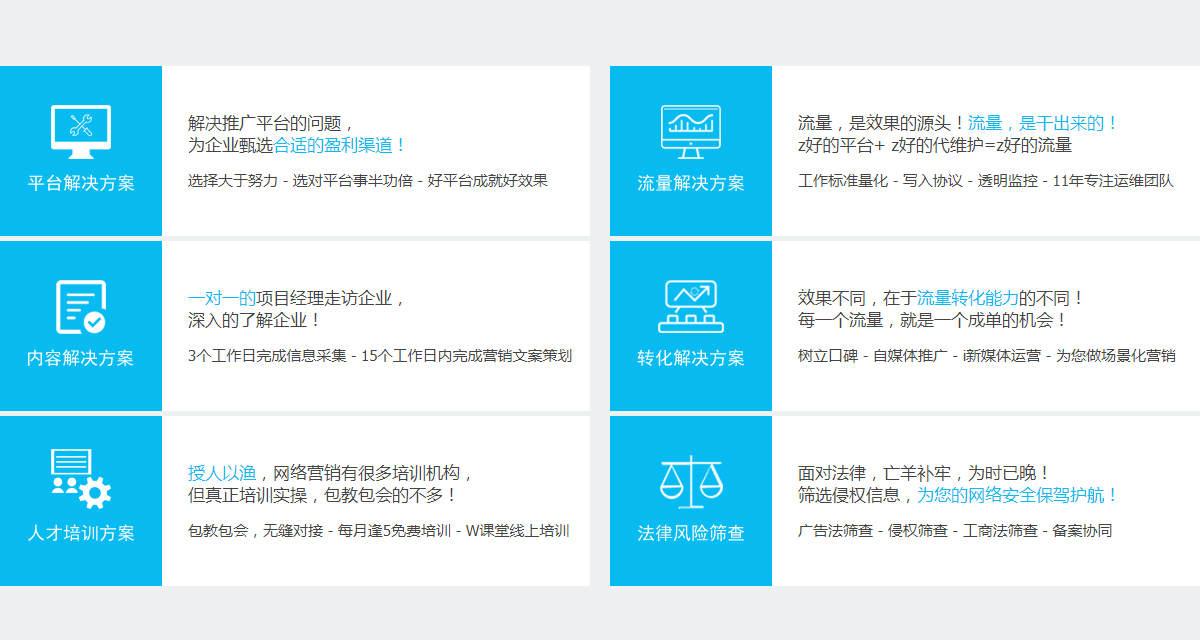Click the highlighted 一对一的 text

pyautogui.click(x=222, y=298)
